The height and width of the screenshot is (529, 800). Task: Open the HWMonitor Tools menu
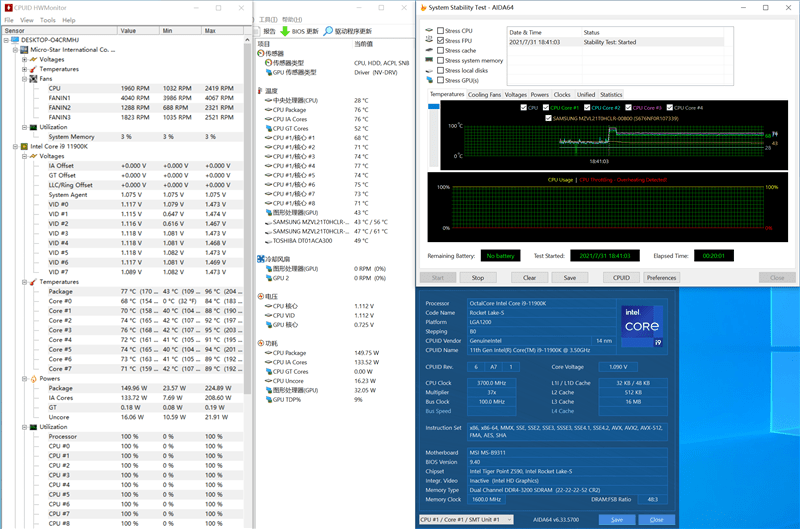(47, 20)
